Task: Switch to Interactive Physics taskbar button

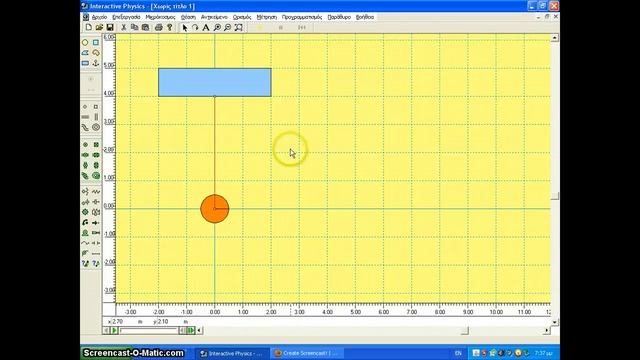Action: (x=232, y=353)
